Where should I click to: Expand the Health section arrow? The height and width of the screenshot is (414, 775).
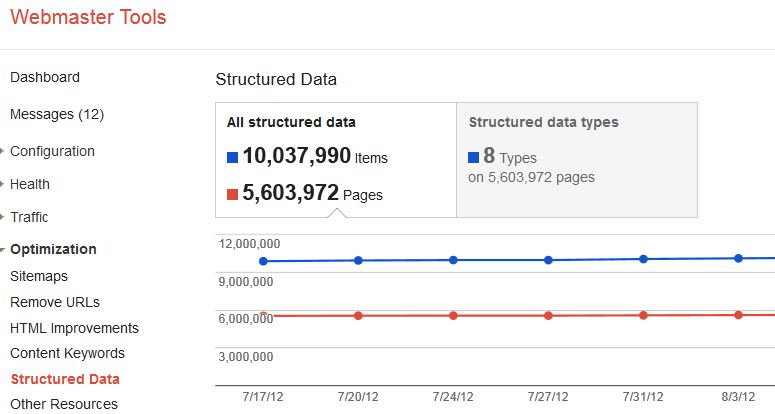tap(4, 185)
